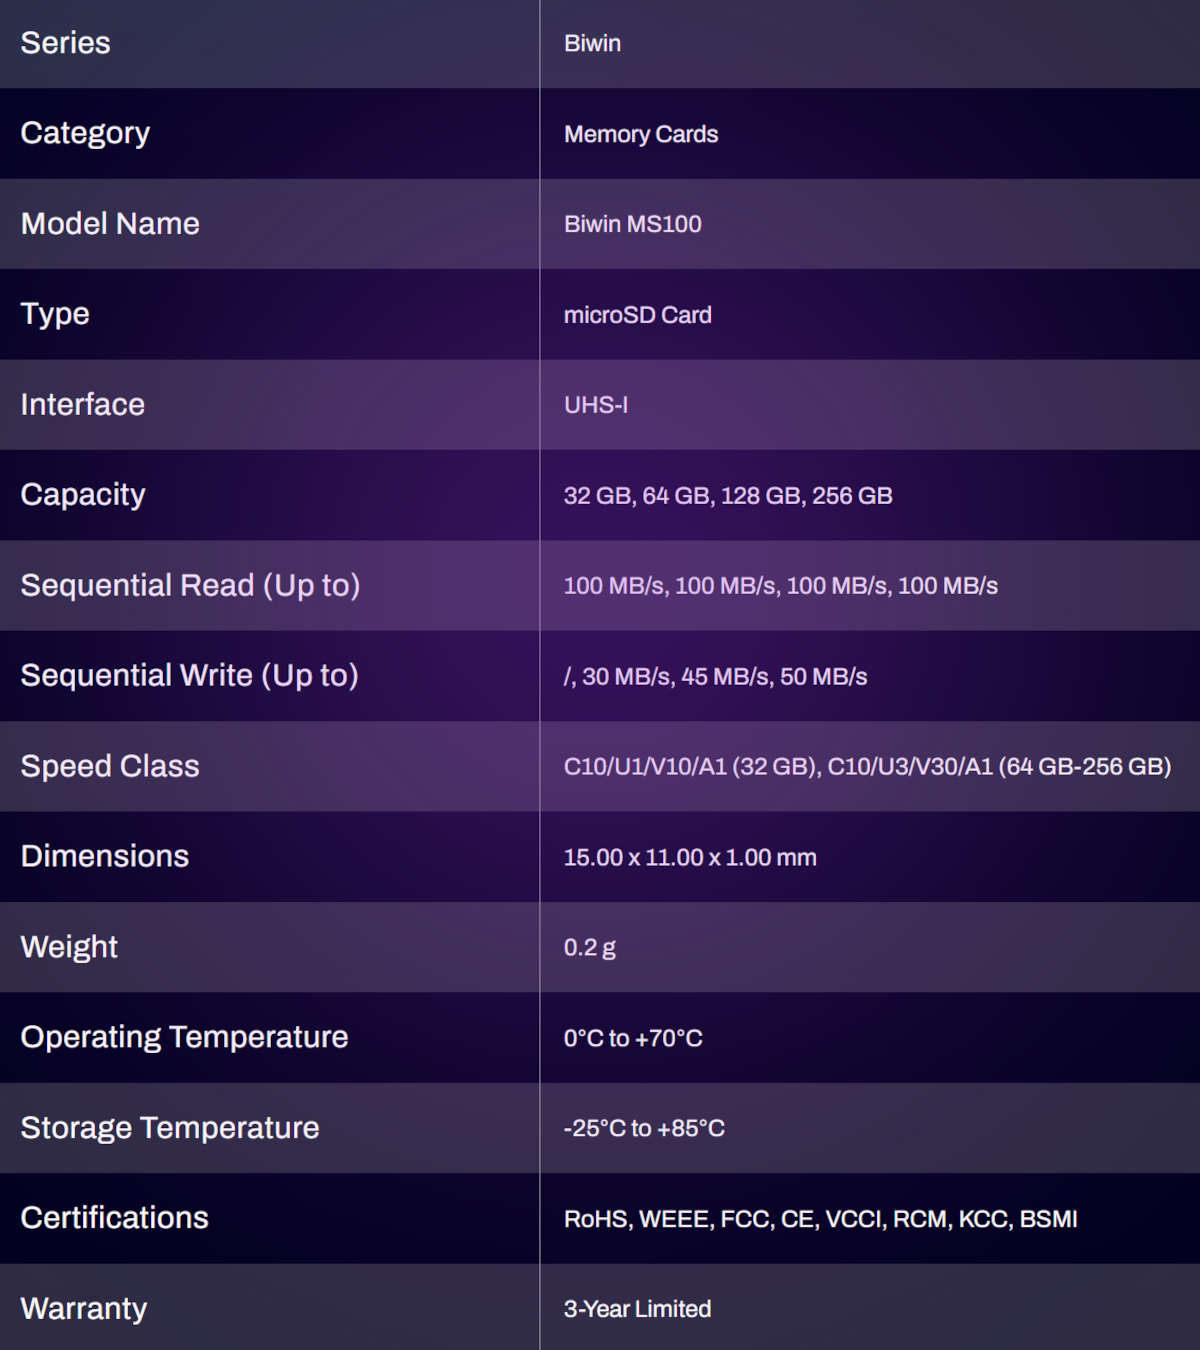The image size is (1200, 1350).
Task: Click the 'Type' row label
Action: click(x=55, y=315)
